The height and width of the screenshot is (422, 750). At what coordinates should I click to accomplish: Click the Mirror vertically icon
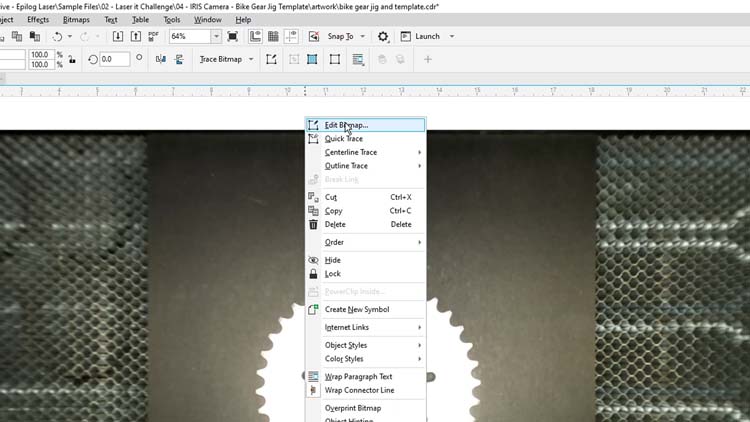[x=179, y=59]
